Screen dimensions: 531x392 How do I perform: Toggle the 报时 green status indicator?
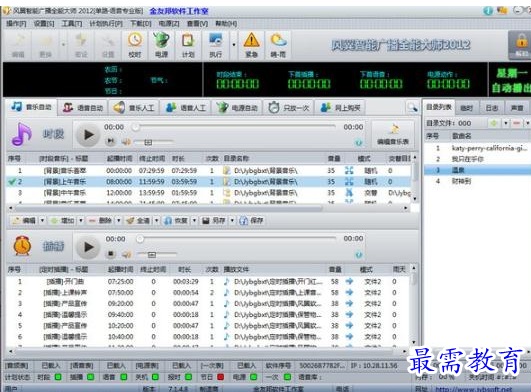click(x=188, y=376)
